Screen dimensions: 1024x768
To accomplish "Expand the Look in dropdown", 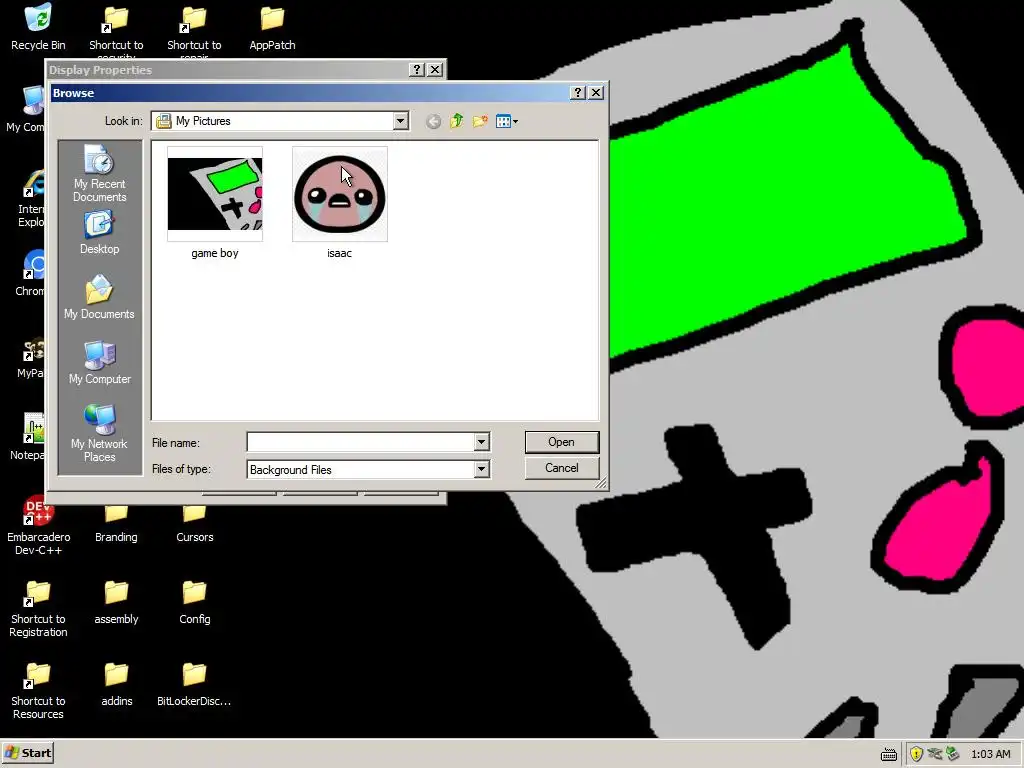I will 400,121.
